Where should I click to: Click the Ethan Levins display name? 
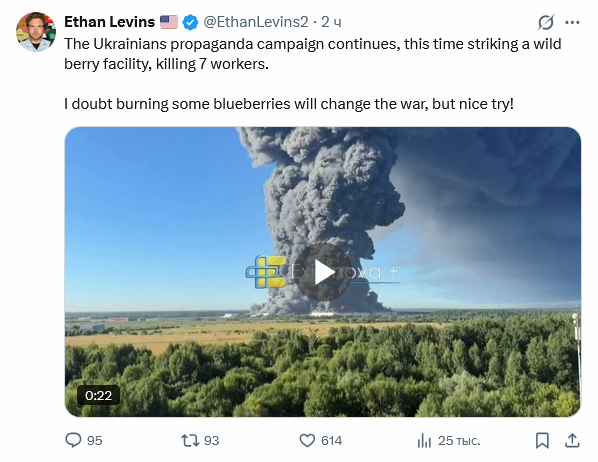pos(109,22)
